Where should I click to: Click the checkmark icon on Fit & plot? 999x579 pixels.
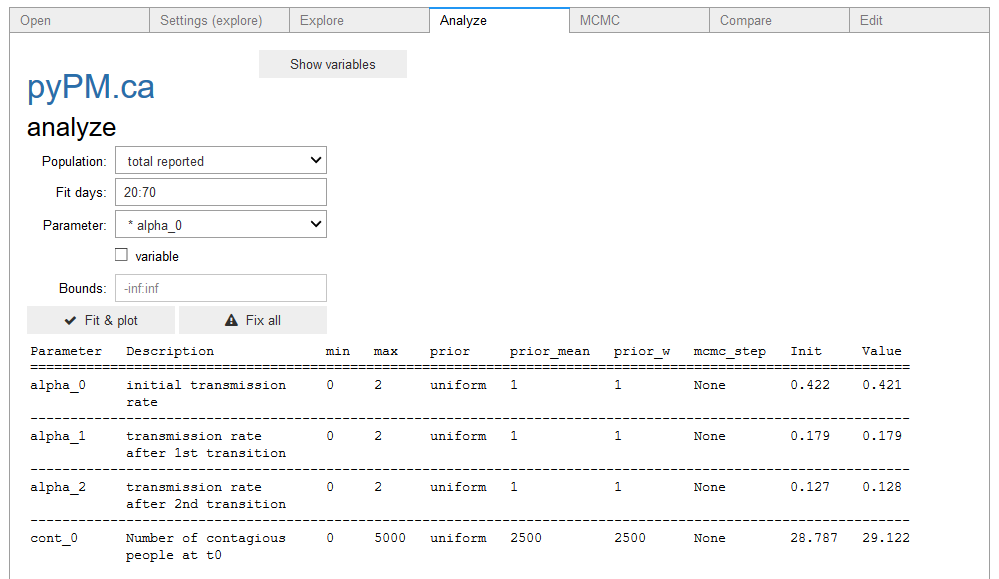(70, 320)
